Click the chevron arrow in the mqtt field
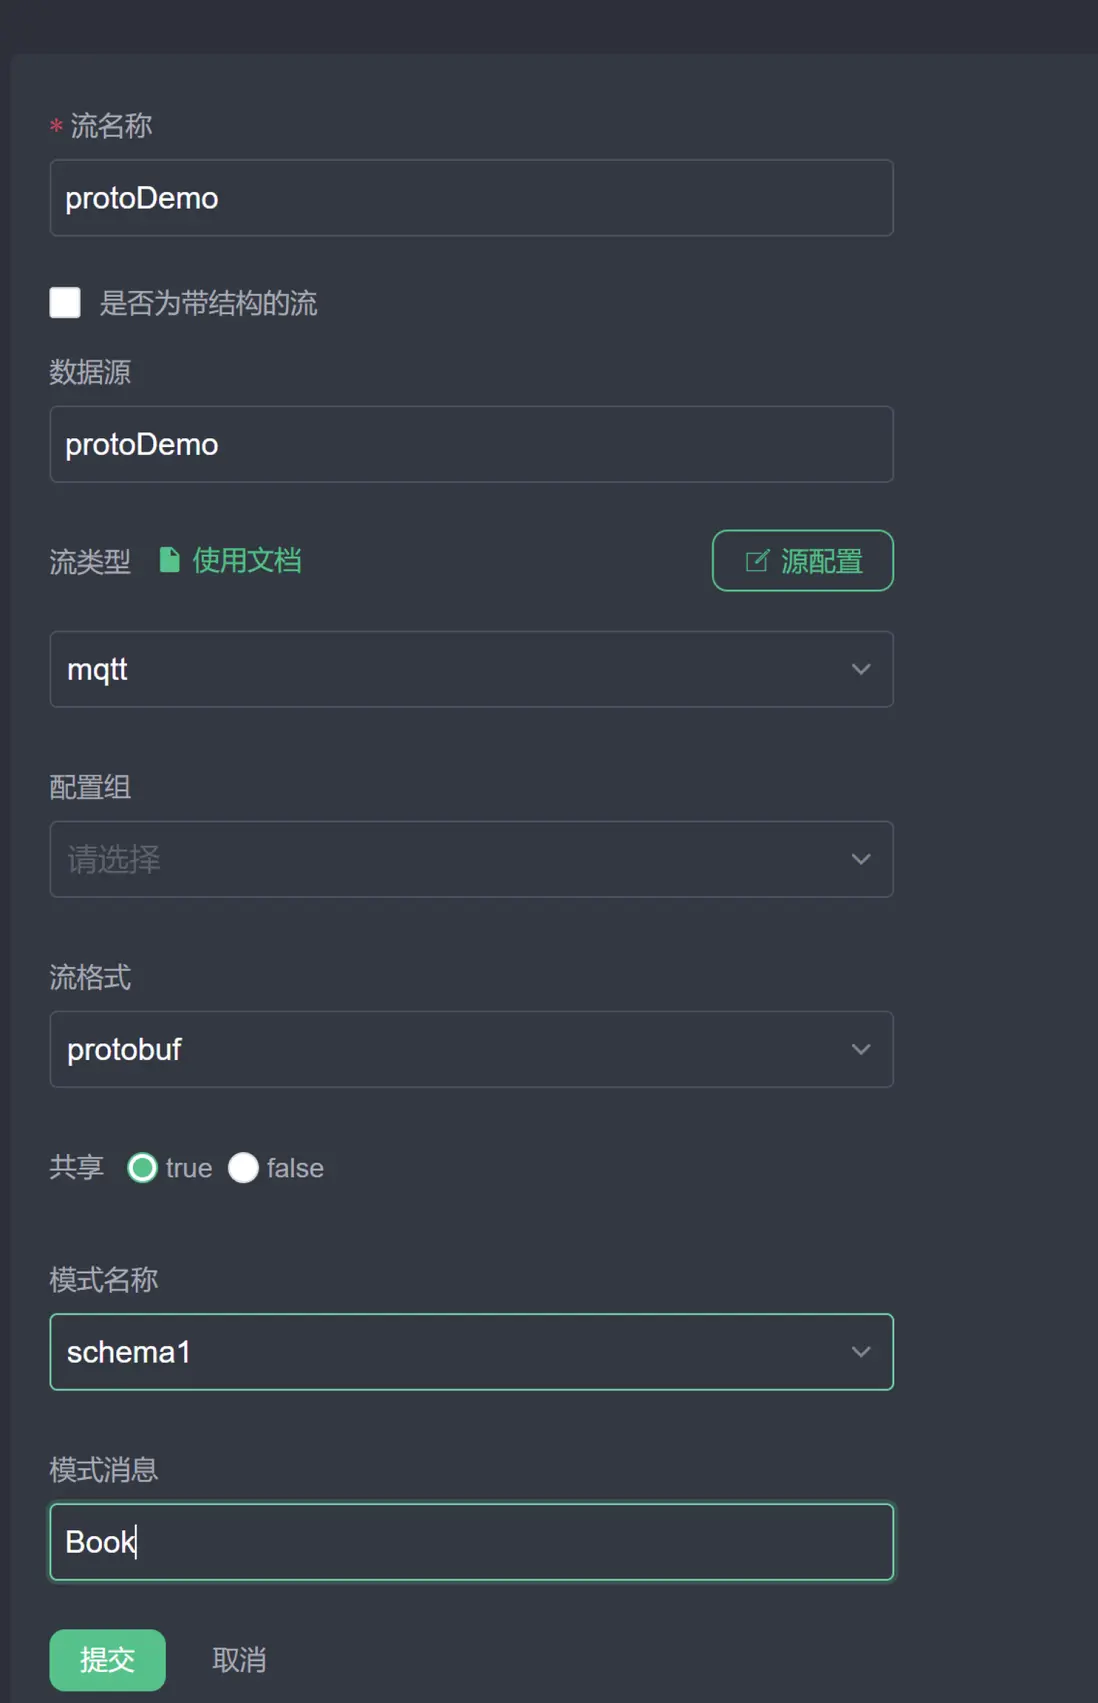 pos(861,669)
